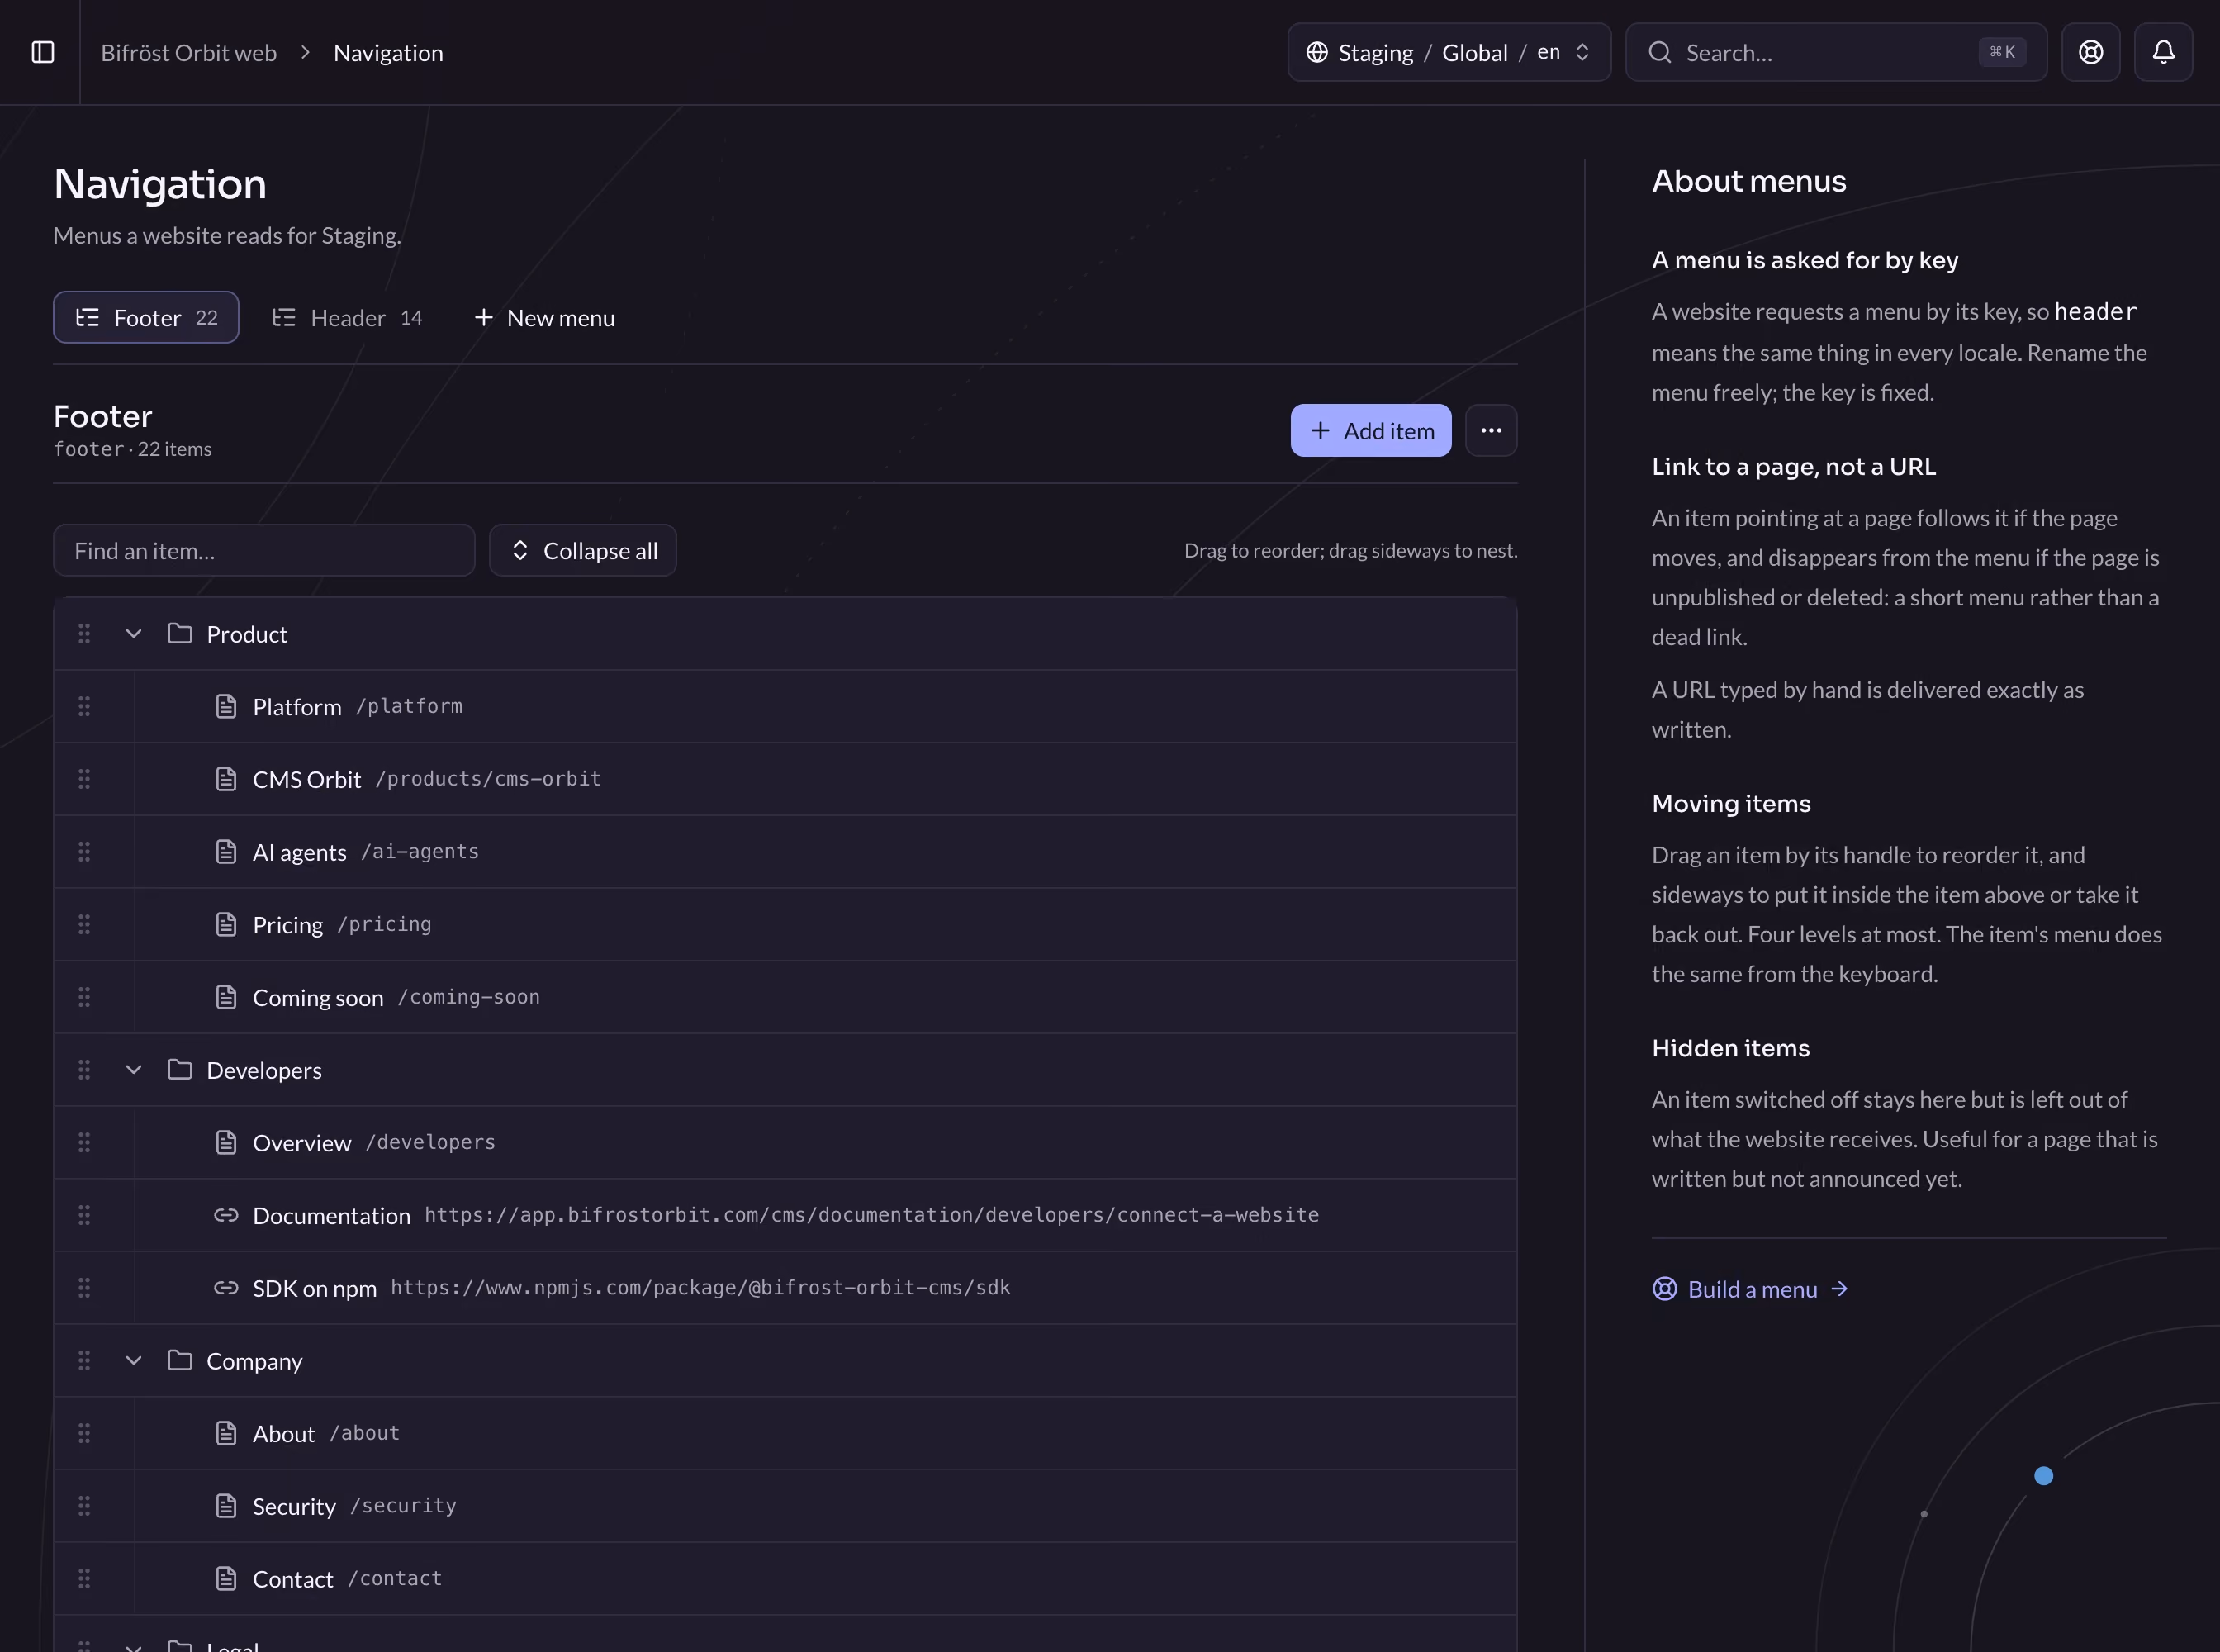
Task: Open the help lifebuoy icon in top bar
Action: [x=2090, y=52]
